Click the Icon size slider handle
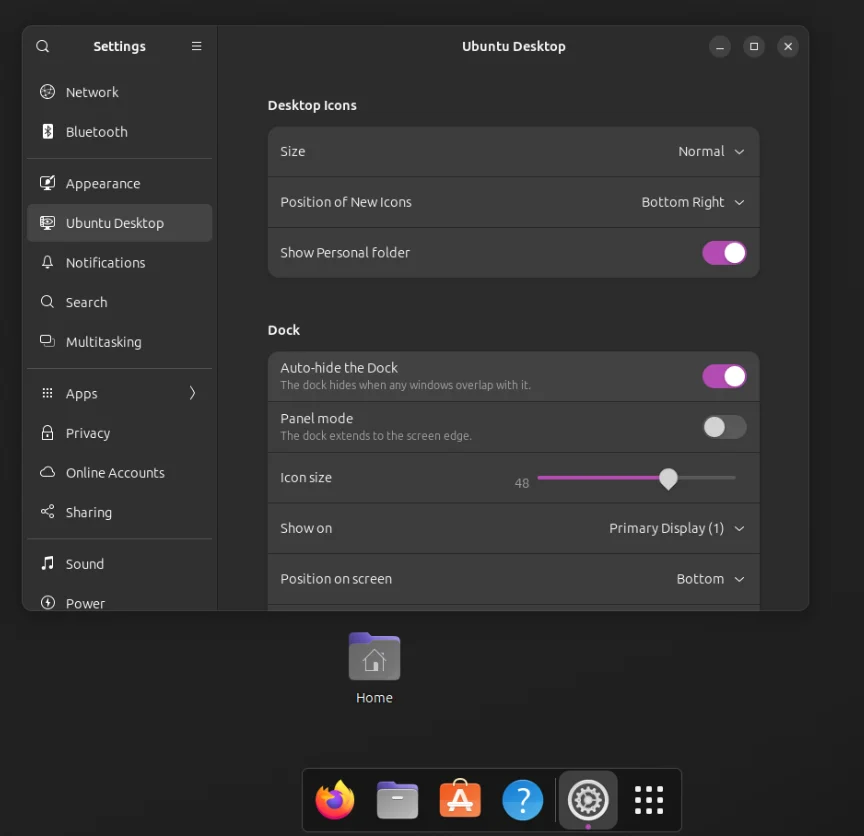The width and height of the screenshot is (864, 836). [x=668, y=478]
